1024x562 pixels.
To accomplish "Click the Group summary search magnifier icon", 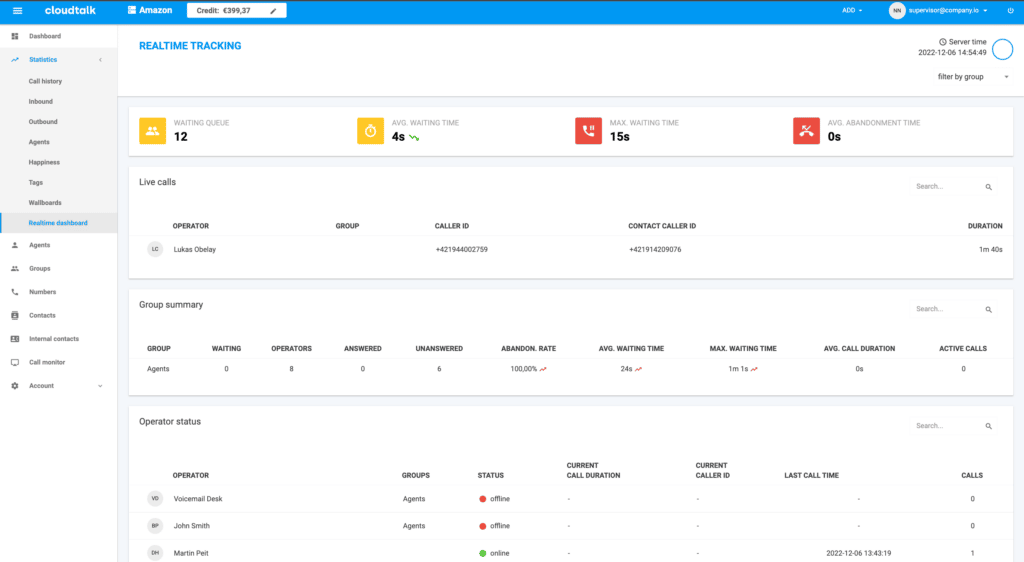I will (988, 310).
